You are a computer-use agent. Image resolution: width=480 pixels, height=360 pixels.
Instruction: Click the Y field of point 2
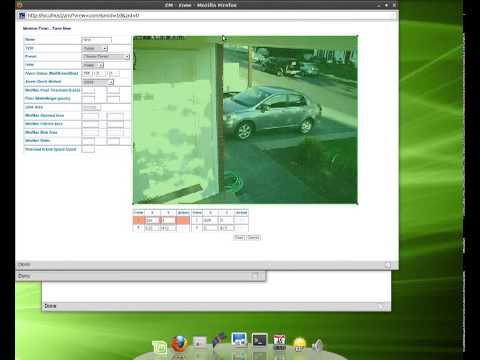coord(226,220)
